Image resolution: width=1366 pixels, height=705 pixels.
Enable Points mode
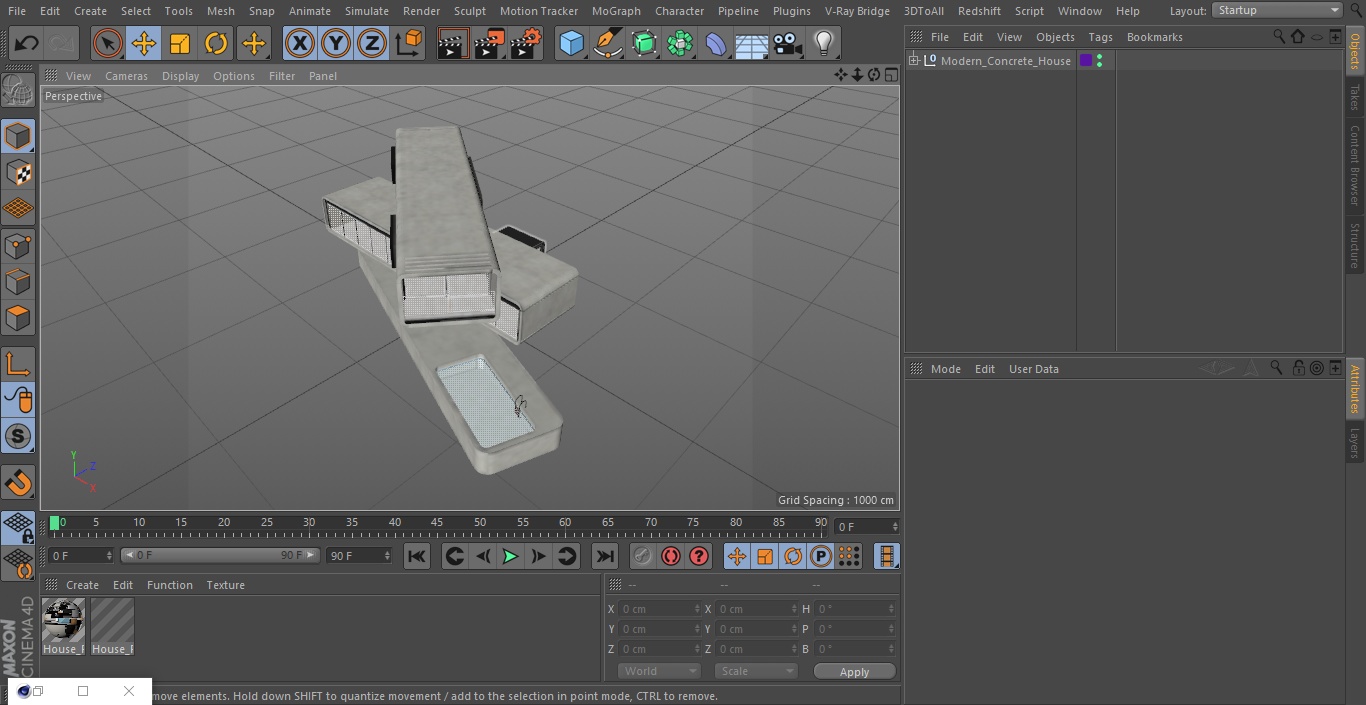point(18,245)
